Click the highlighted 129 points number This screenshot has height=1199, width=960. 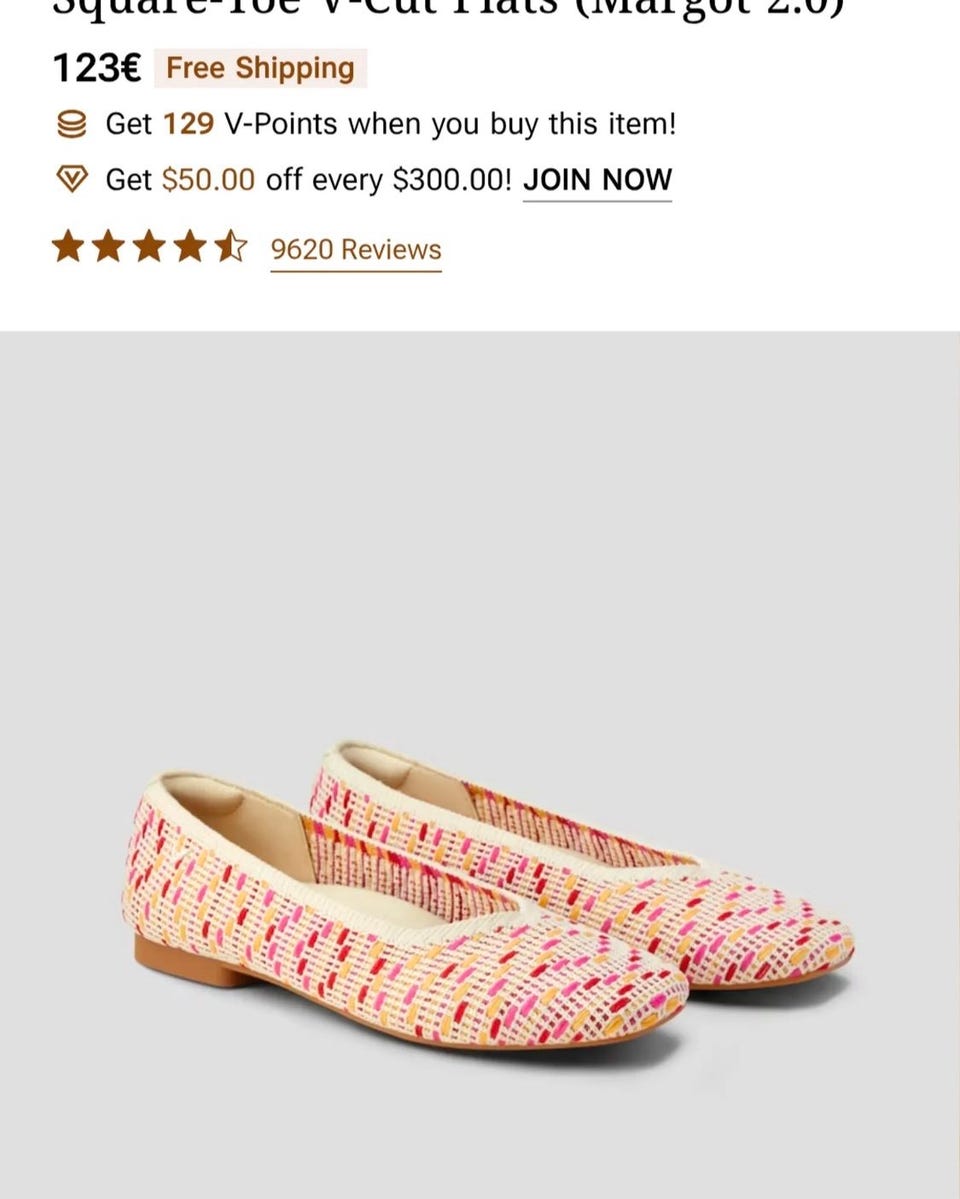tap(188, 125)
